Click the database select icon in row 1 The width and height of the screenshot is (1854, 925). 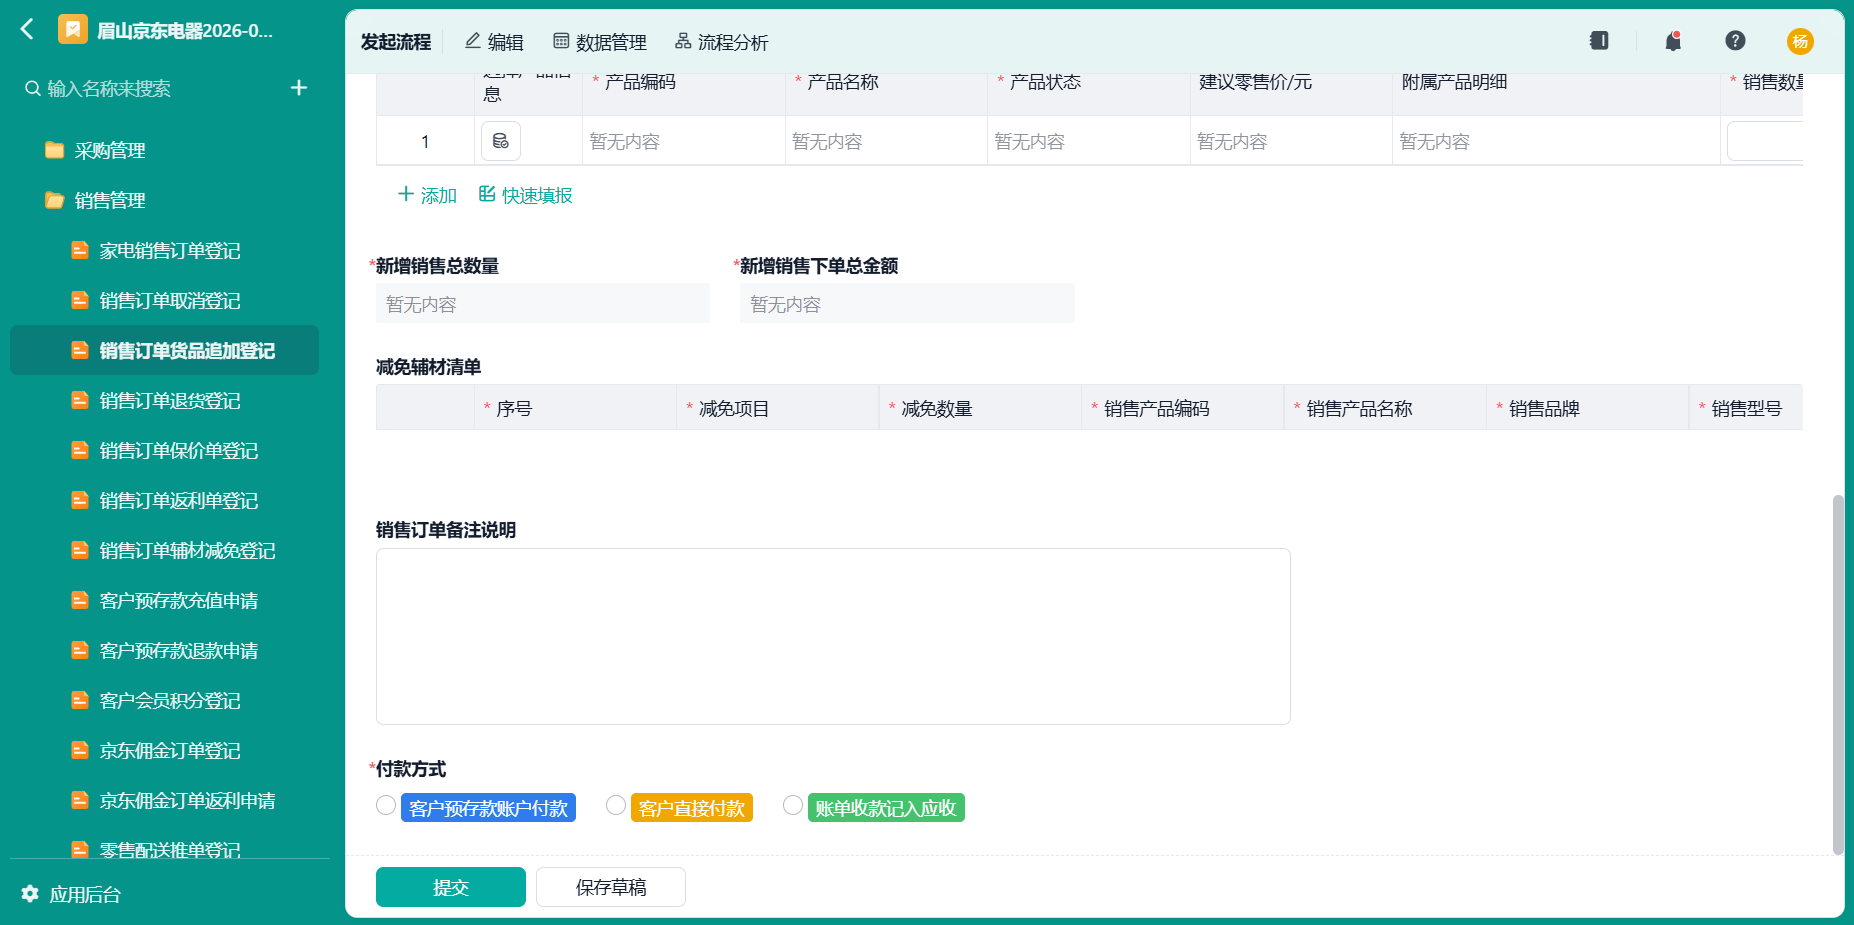pos(501,141)
